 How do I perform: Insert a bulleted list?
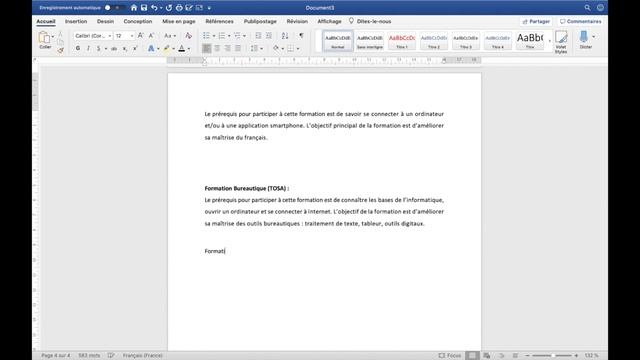(x=207, y=36)
